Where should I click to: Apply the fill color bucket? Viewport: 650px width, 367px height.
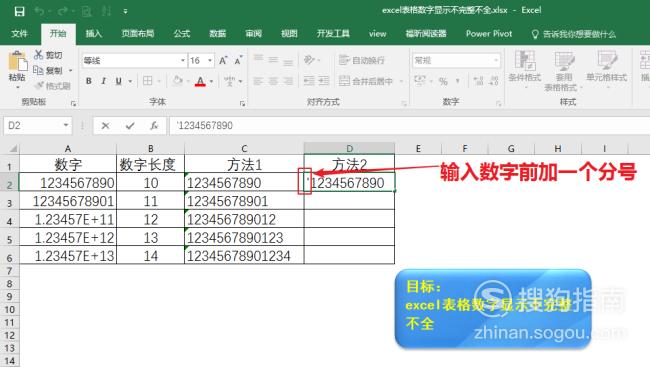tap(178, 80)
